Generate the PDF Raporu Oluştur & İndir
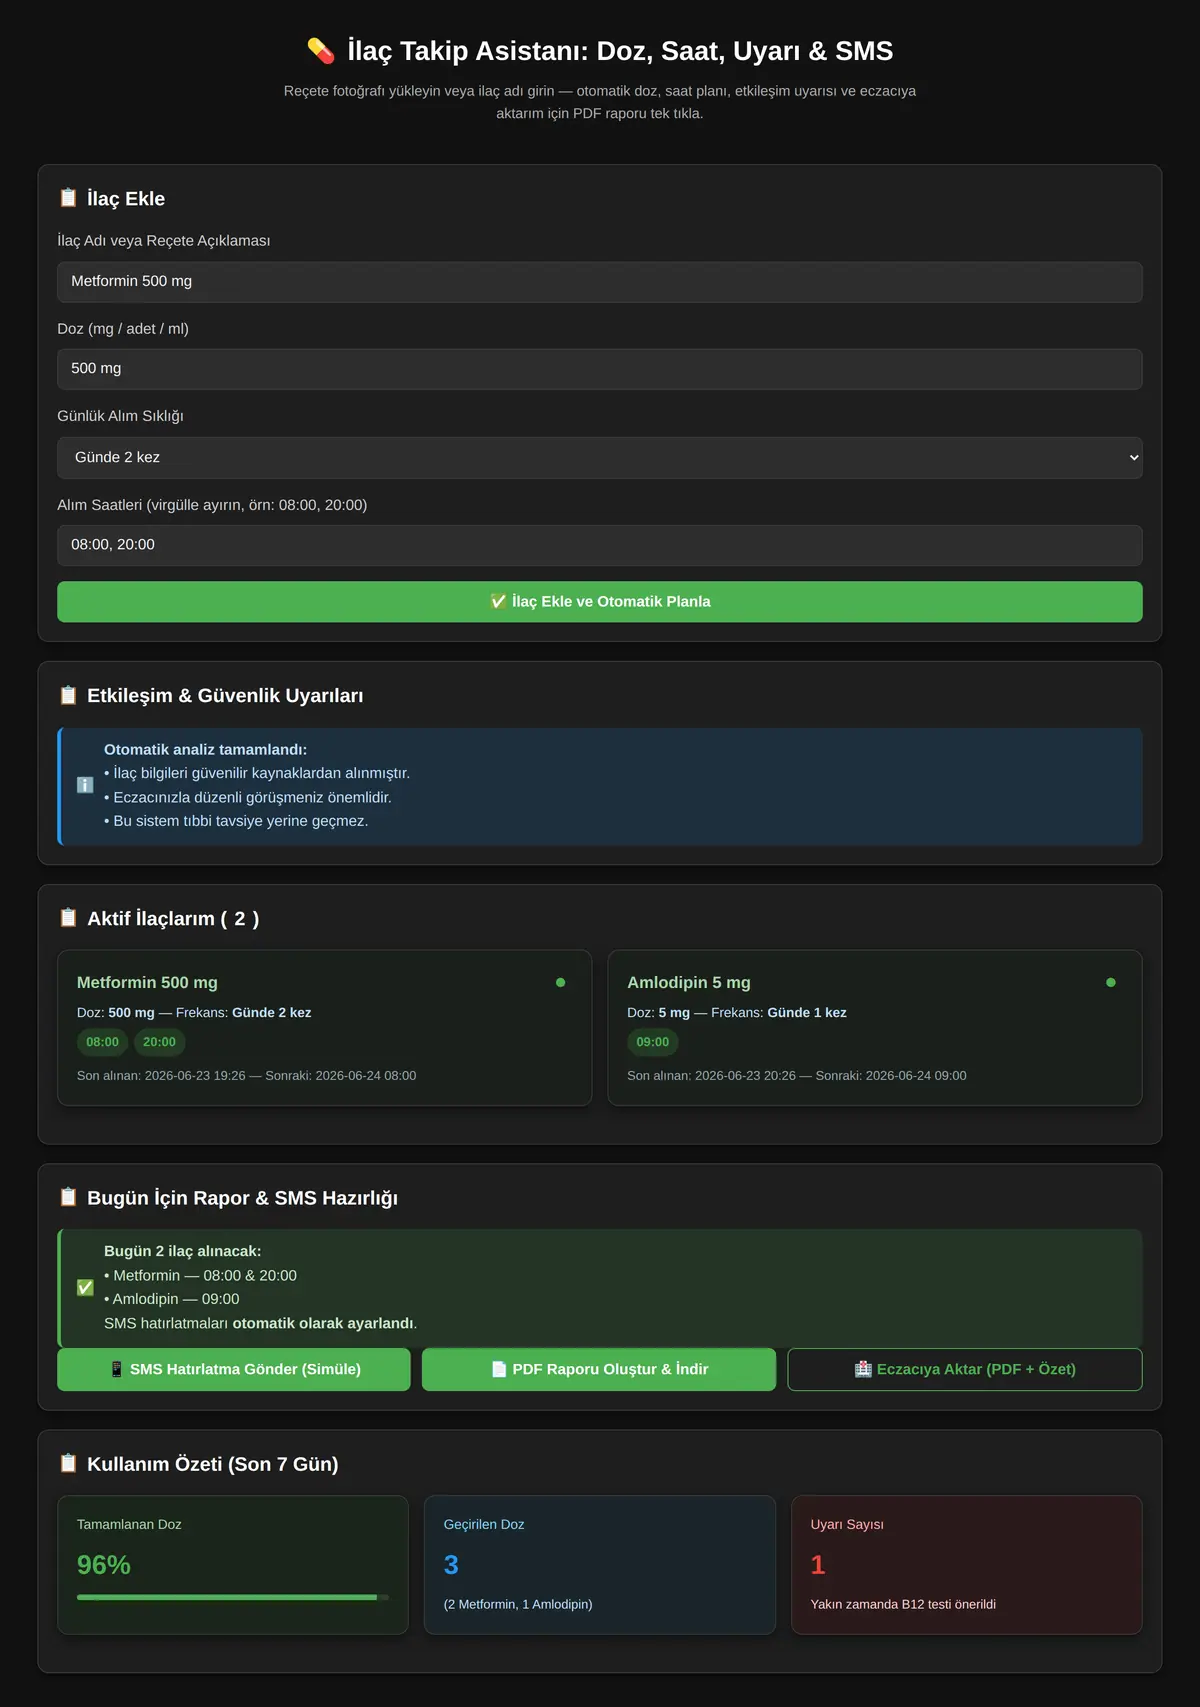The width and height of the screenshot is (1200, 1707). [599, 1369]
